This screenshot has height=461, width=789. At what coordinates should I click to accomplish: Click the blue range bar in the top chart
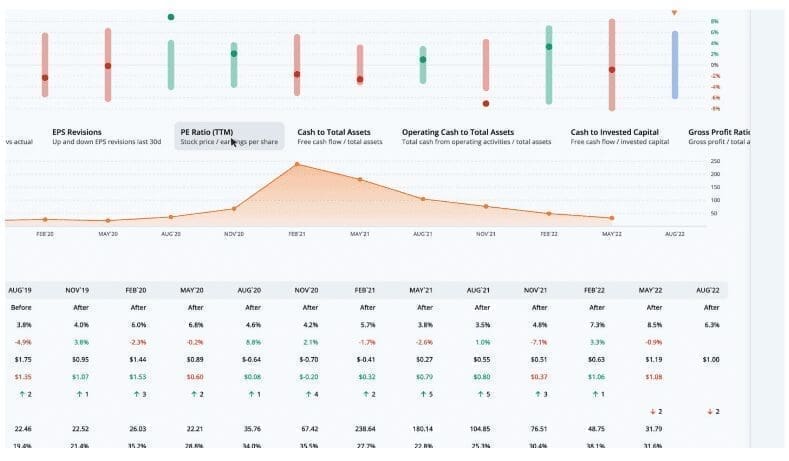coord(675,65)
